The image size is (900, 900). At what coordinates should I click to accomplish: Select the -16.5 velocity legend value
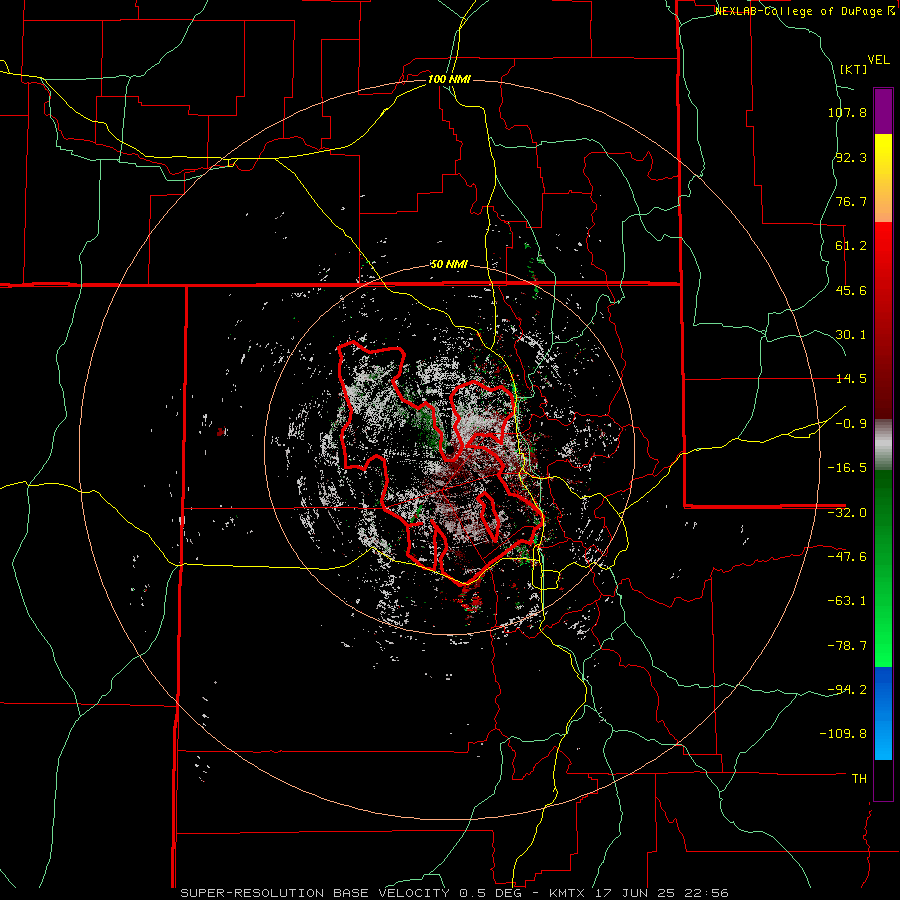click(847, 468)
